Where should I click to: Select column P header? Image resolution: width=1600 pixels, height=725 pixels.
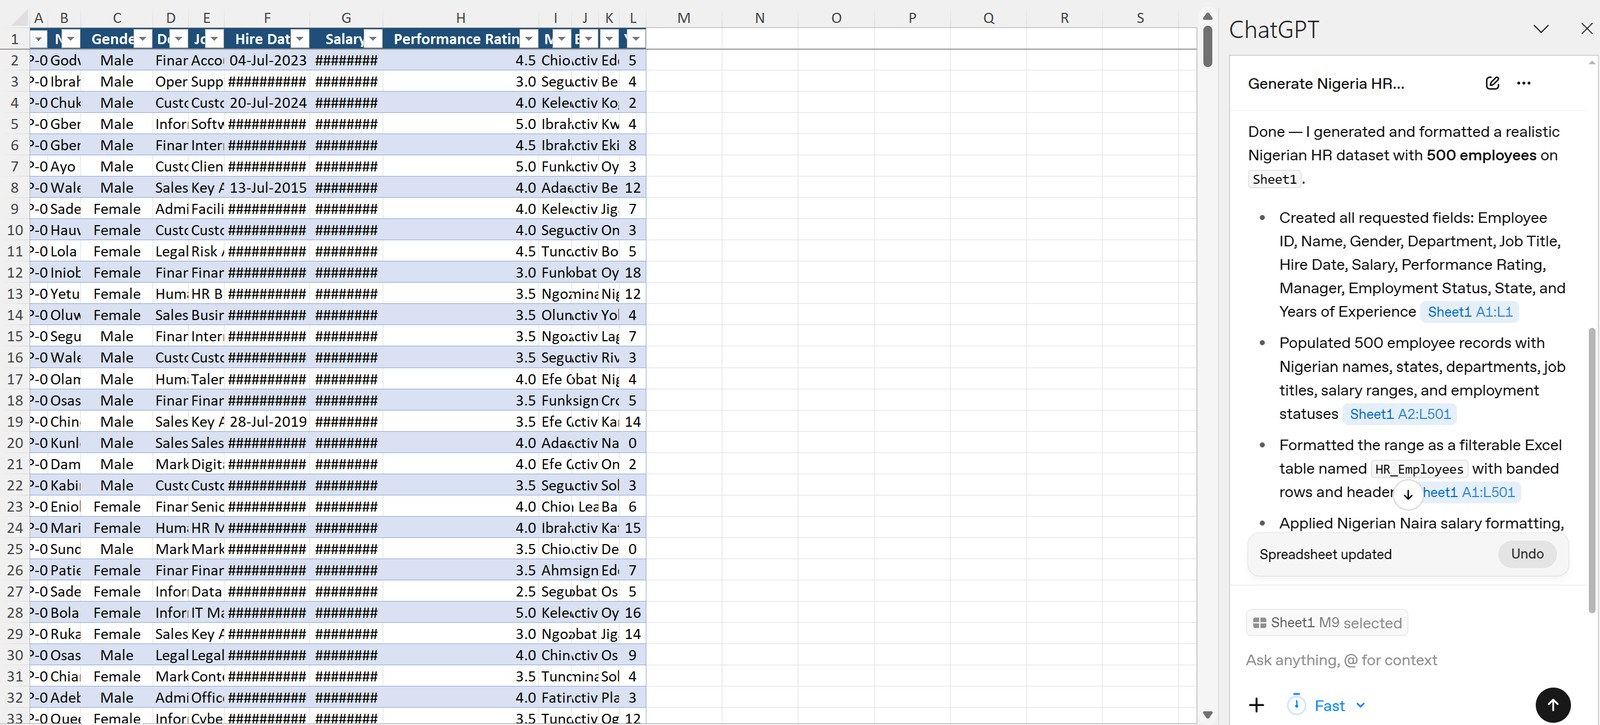(x=912, y=18)
